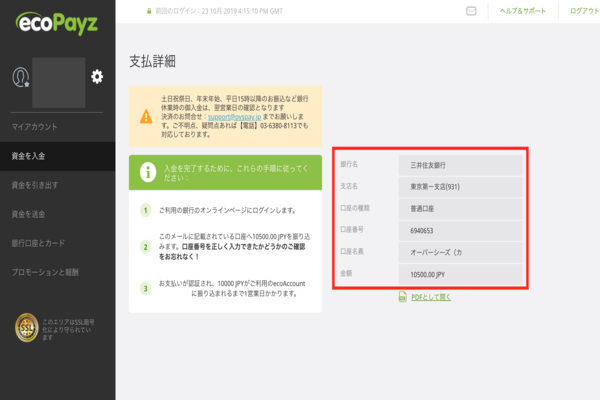Click step 3 10000 JPY confirmation text
600x400 pixels.
pyautogui.click(x=234, y=289)
